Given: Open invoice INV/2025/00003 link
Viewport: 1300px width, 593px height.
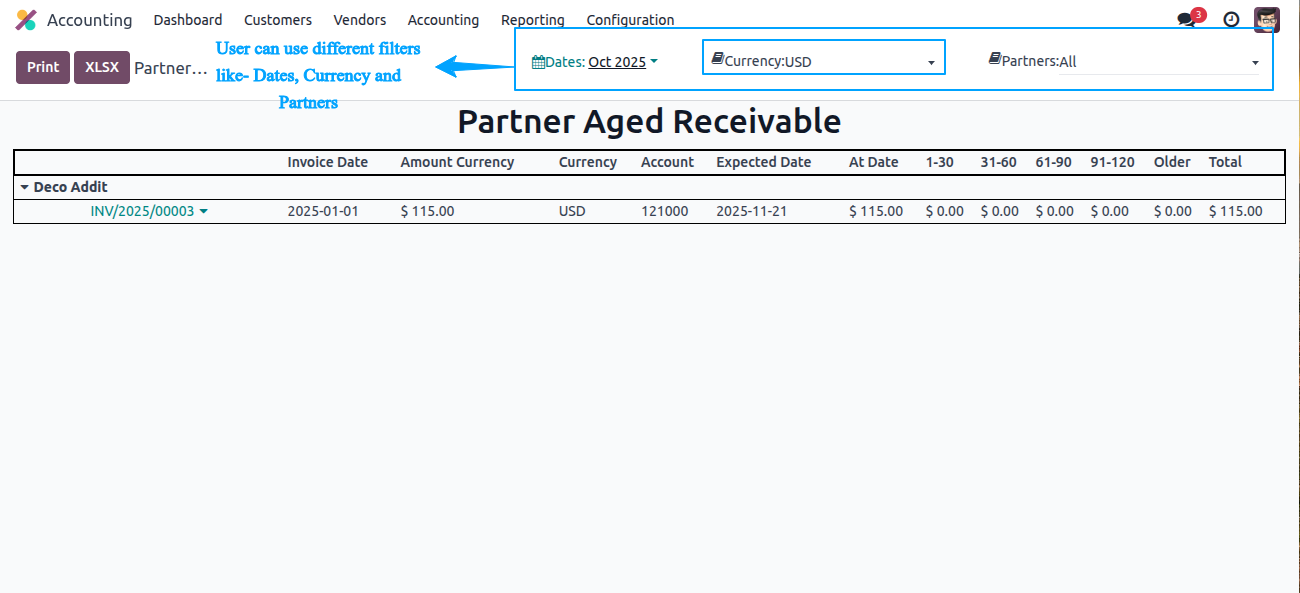Looking at the screenshot, I should pyautogui.click(x=142, y=212).
